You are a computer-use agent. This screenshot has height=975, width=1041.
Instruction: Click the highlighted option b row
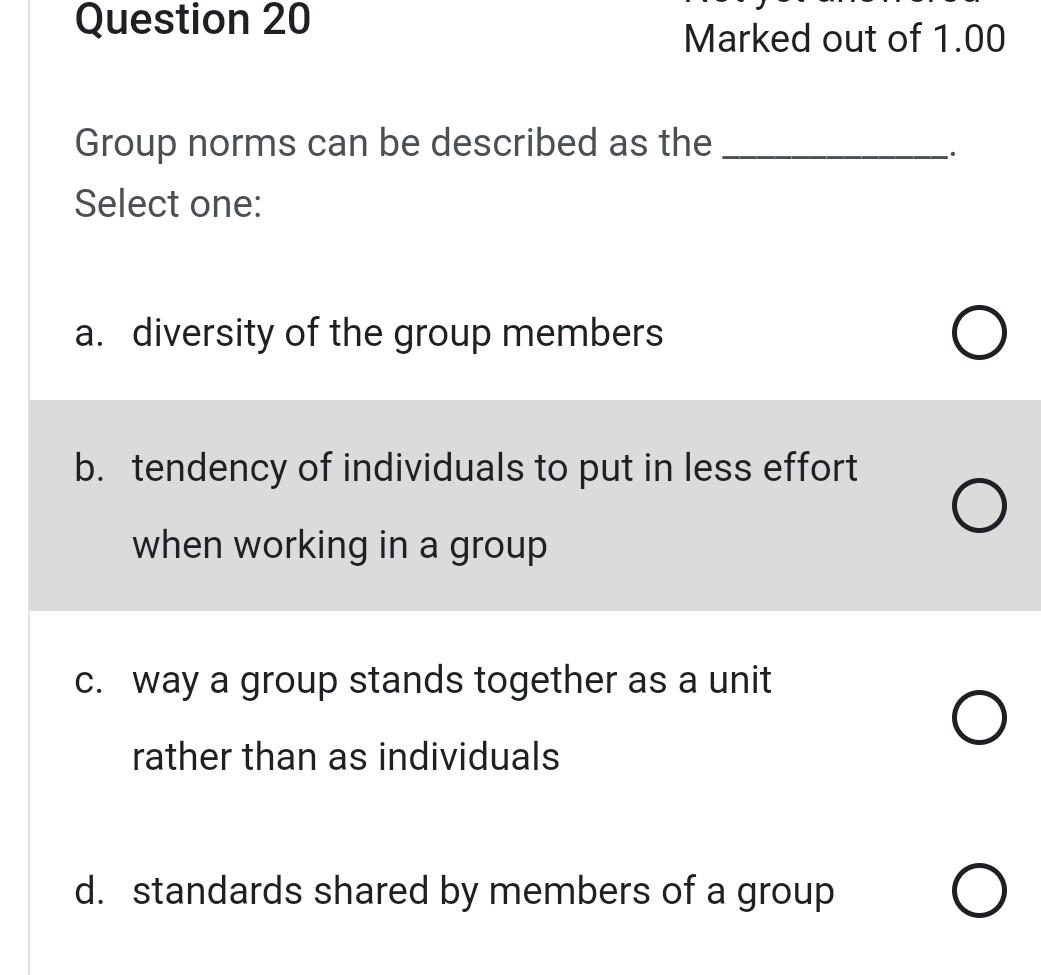[x=520, y=505]
